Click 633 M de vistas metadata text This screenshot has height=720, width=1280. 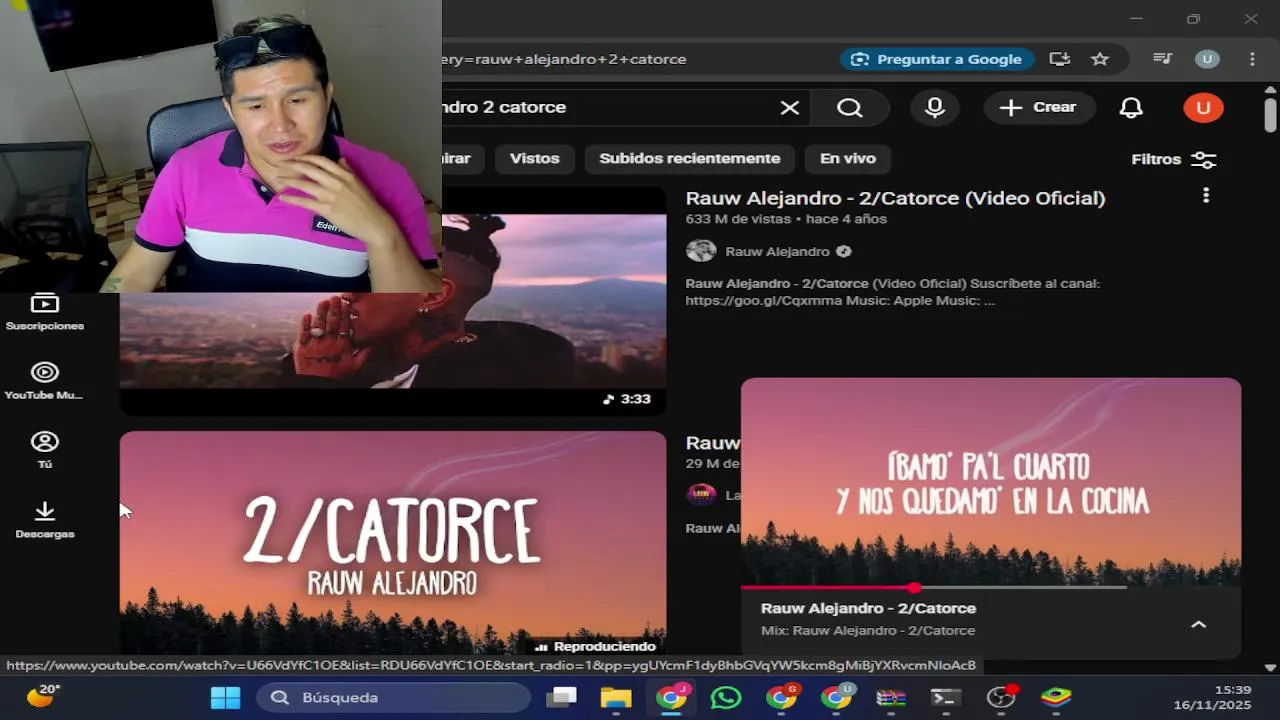(x=737, y=219)
